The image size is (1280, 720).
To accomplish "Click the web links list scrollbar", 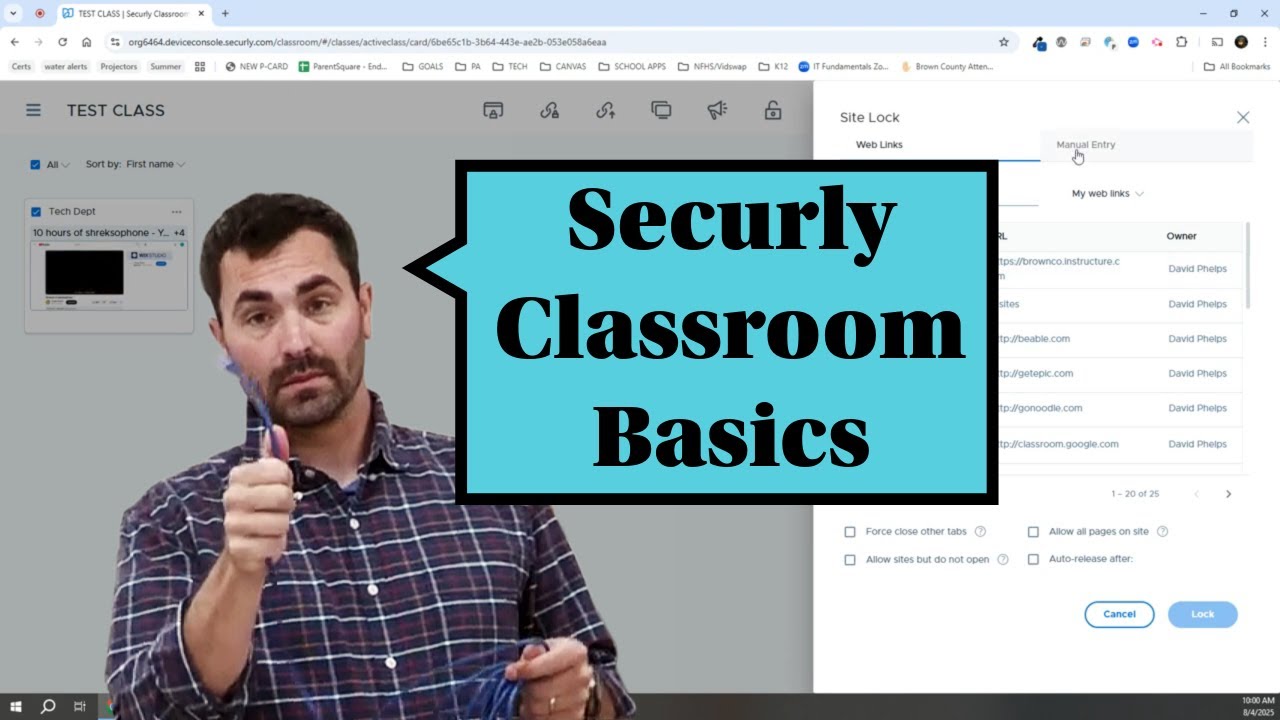I will coord(1248,265).
